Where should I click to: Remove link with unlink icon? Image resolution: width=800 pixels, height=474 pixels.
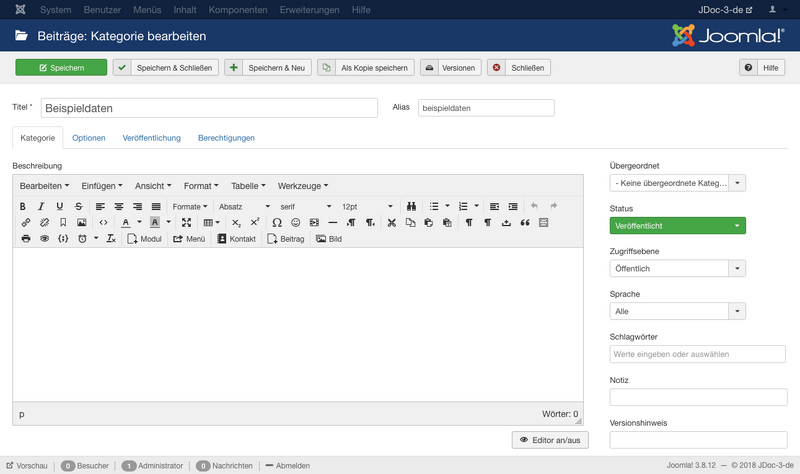tap(44, 222)
